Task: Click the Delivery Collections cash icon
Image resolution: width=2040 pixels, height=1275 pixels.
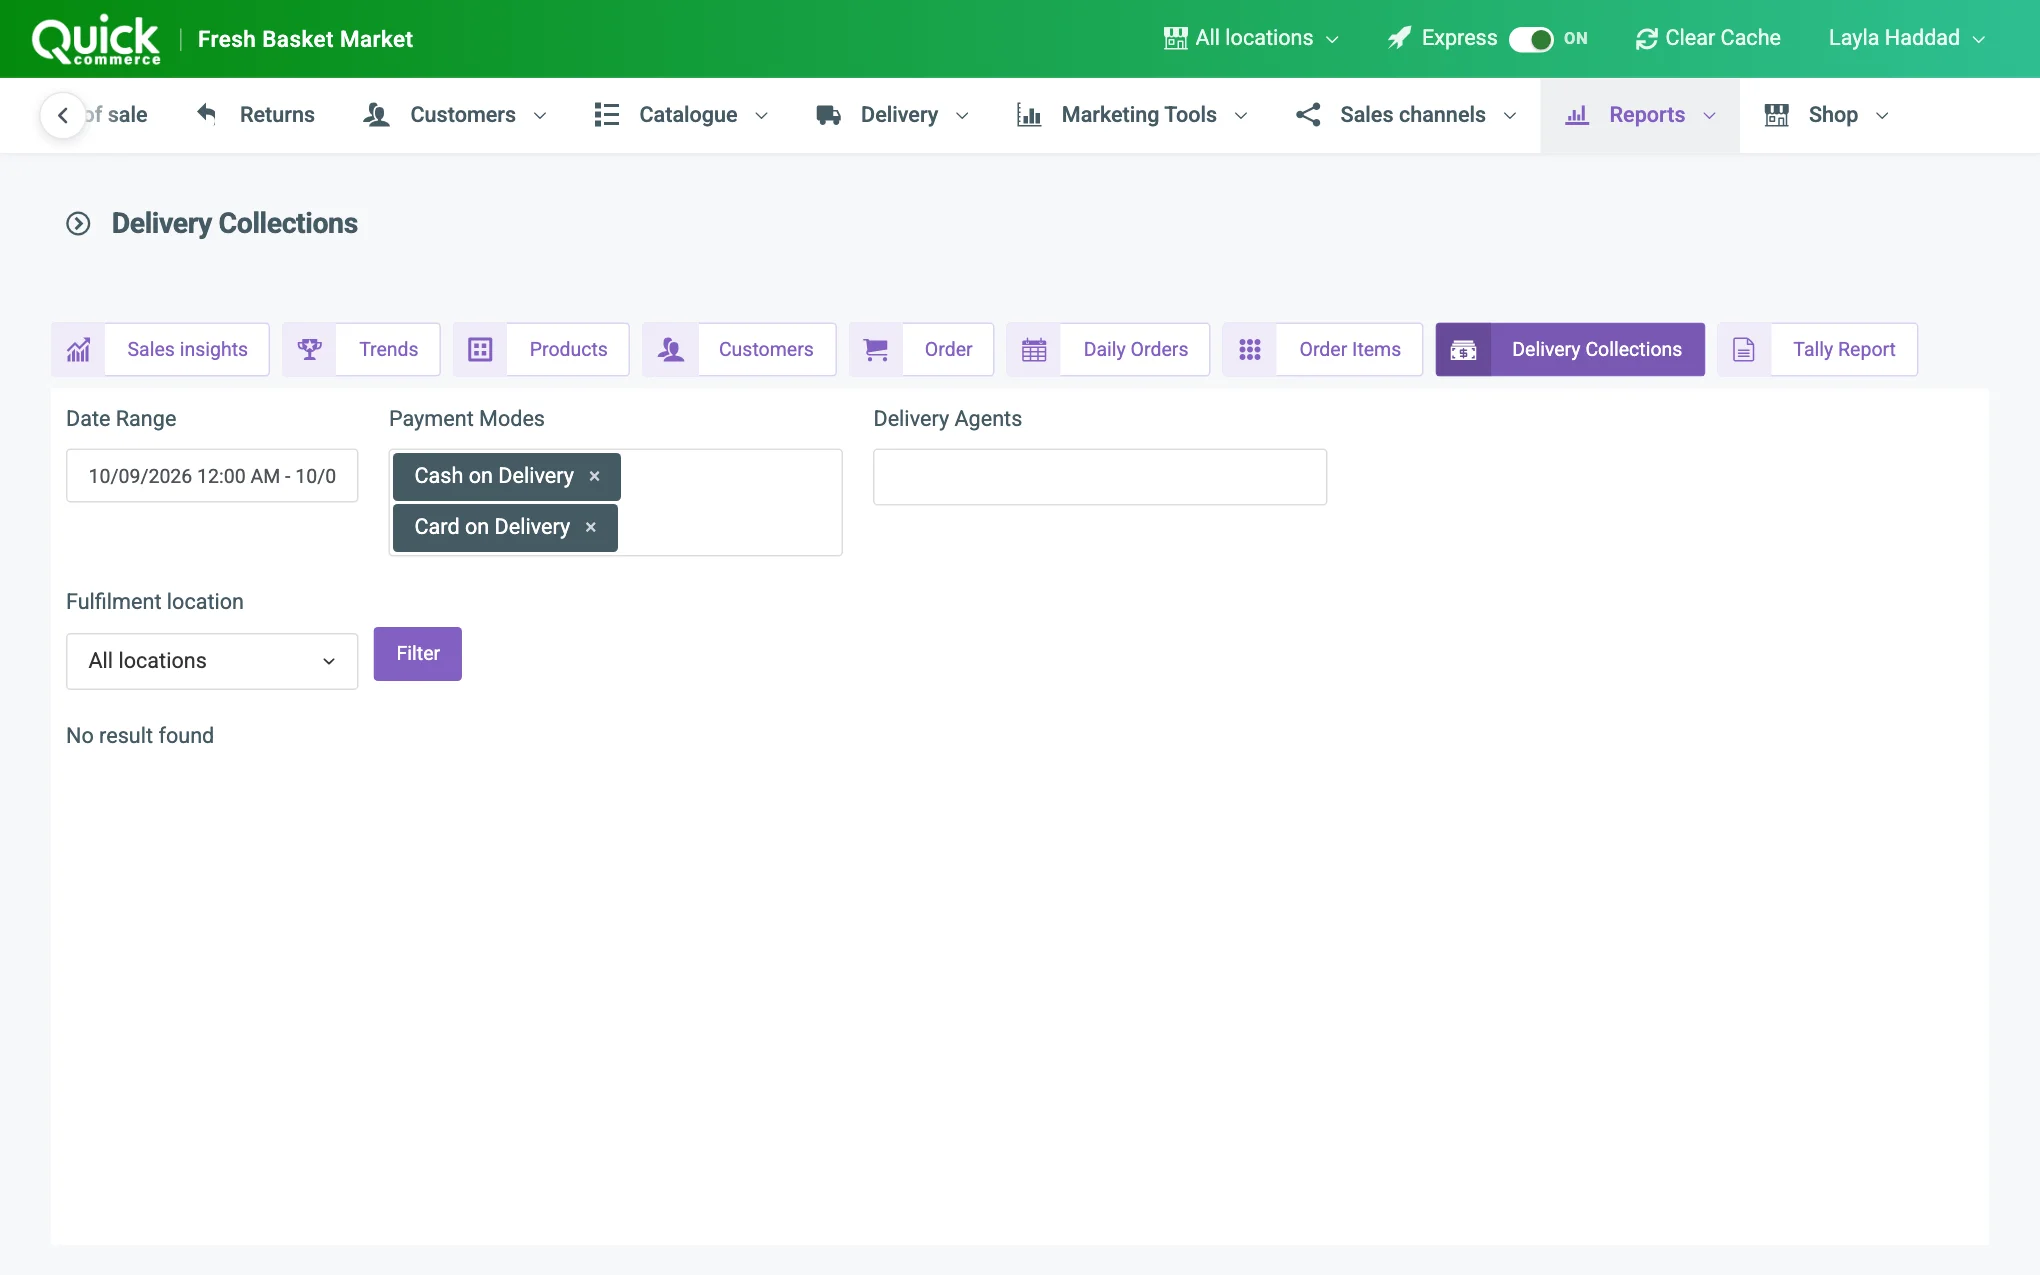Action: pyautogui.click(x=1463, y=349)
